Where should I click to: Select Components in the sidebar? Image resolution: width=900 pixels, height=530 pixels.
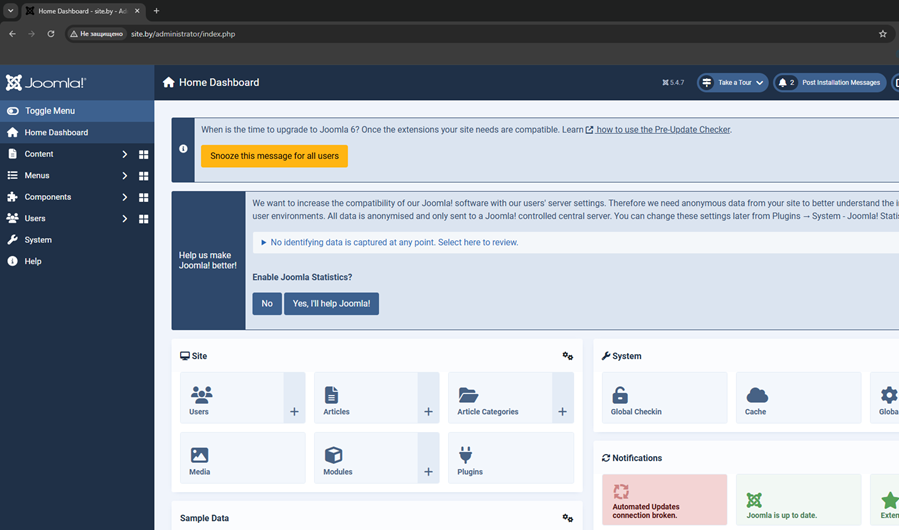[48, 197]
